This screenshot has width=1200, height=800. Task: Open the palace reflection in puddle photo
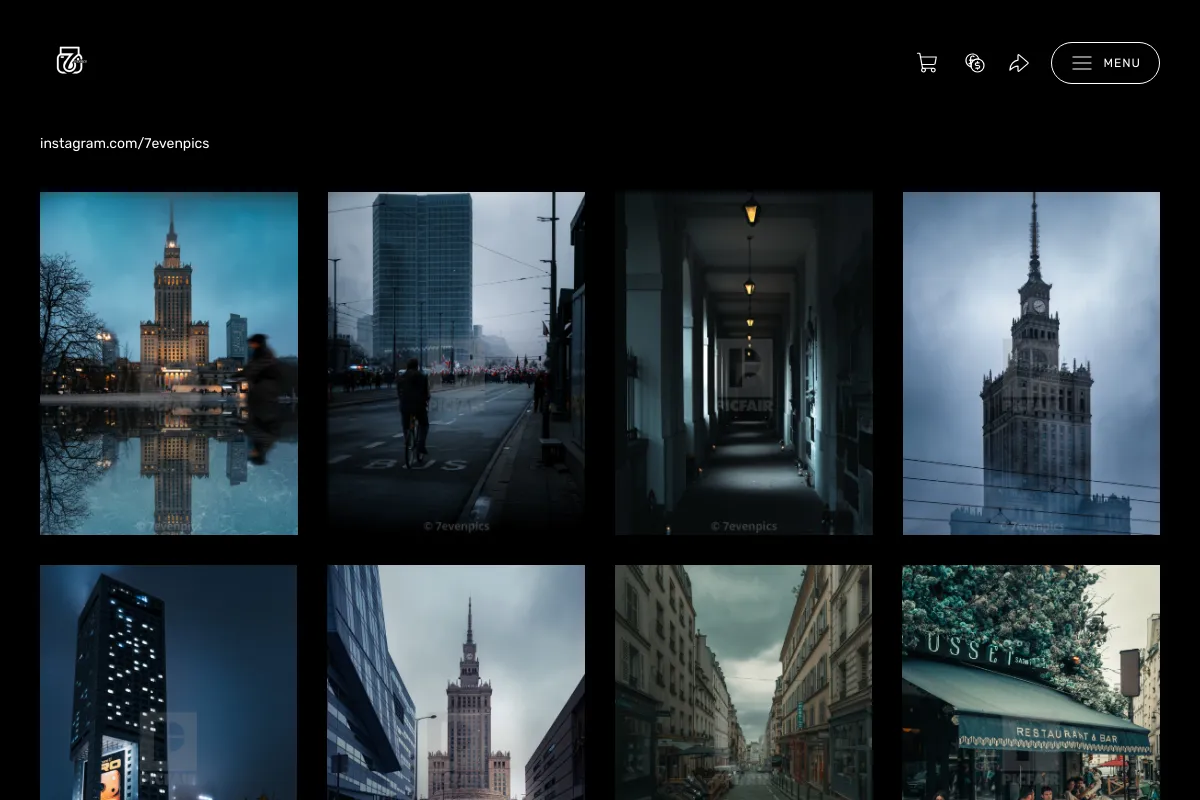[169, 363]
